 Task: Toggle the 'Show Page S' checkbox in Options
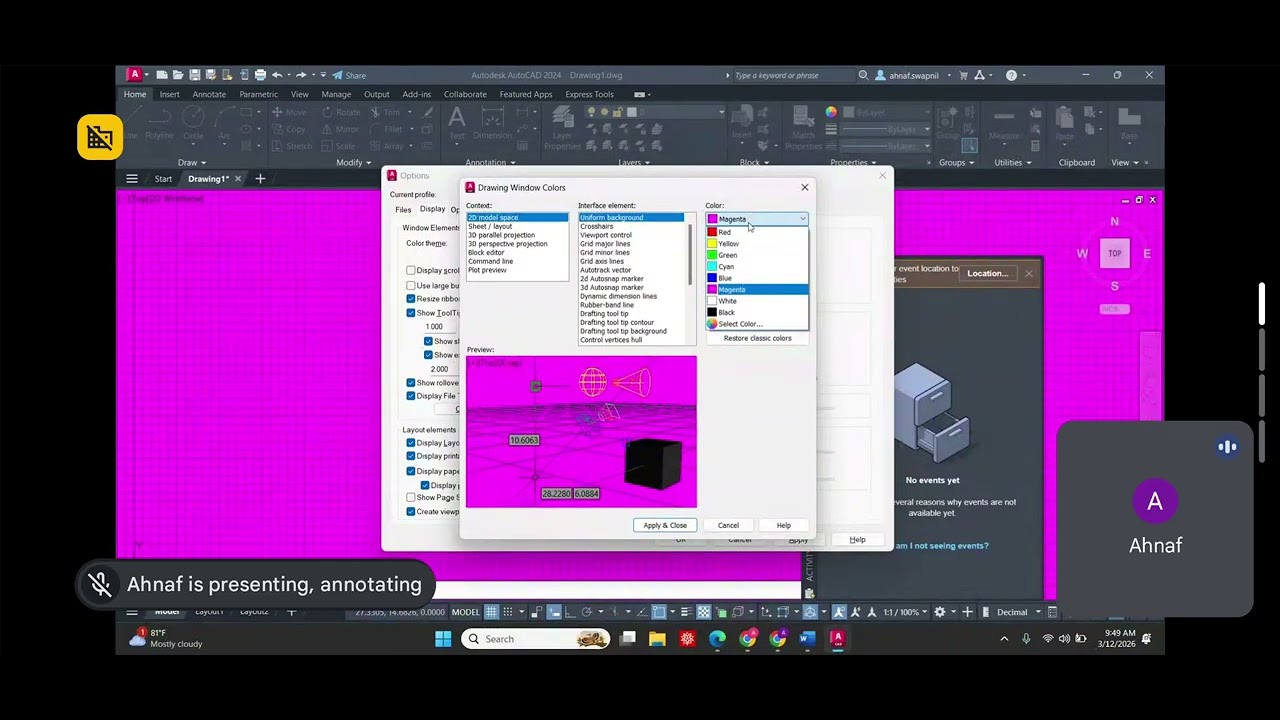(411, 497)
